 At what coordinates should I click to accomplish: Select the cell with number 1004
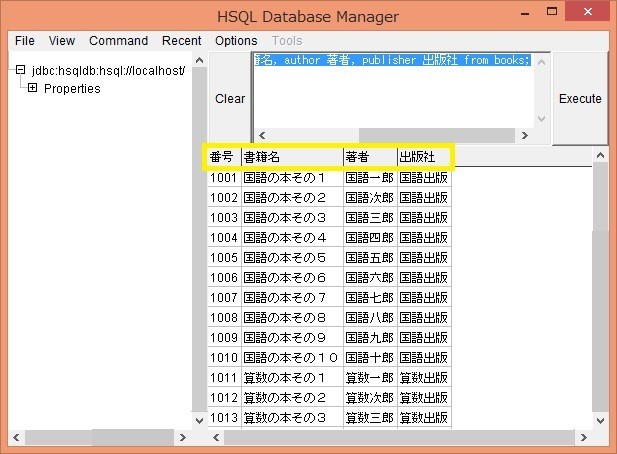click(x=224, y=238)
